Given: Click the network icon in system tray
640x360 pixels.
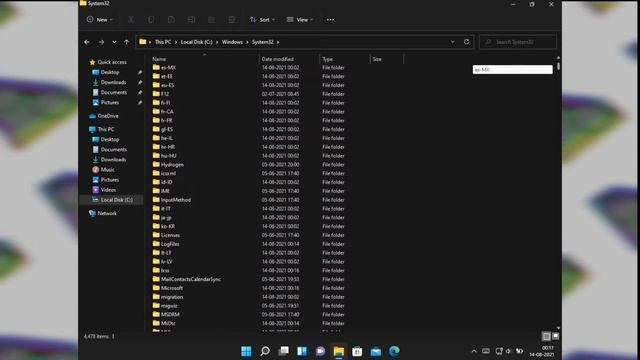Looking at the screenshot, I should click(x=499, y=351).
